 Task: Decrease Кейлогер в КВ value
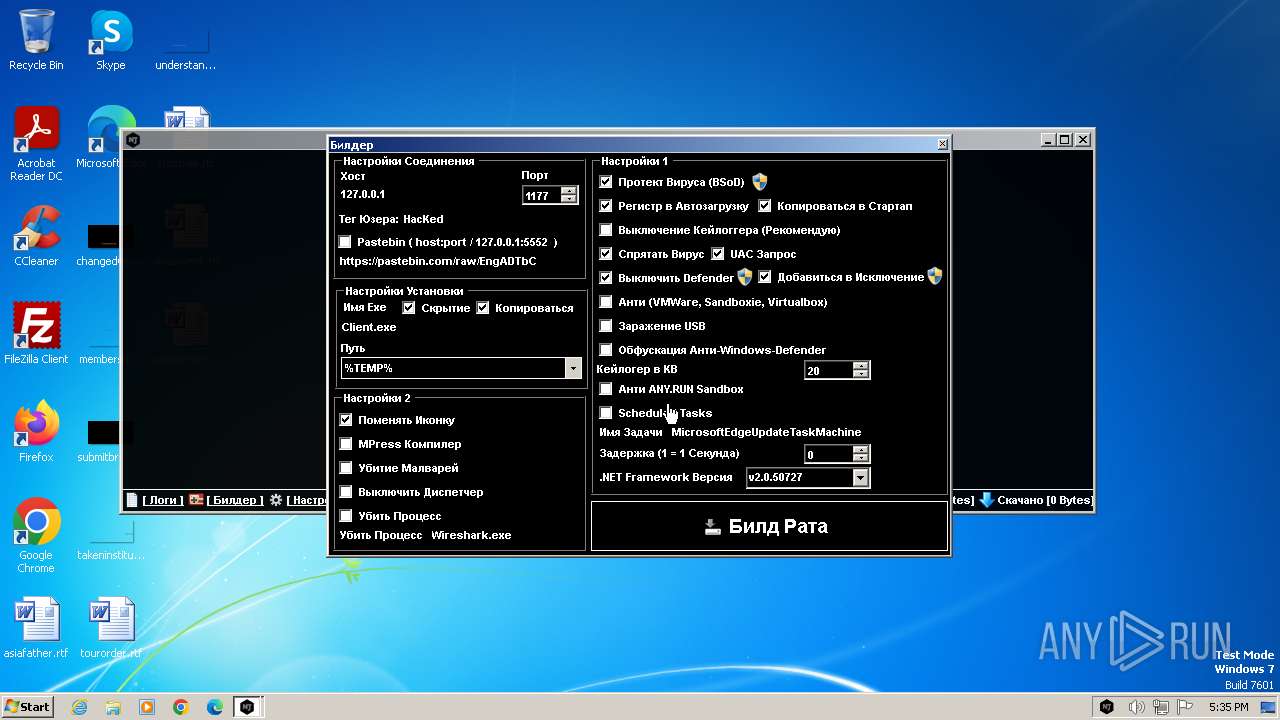(861, 375)
